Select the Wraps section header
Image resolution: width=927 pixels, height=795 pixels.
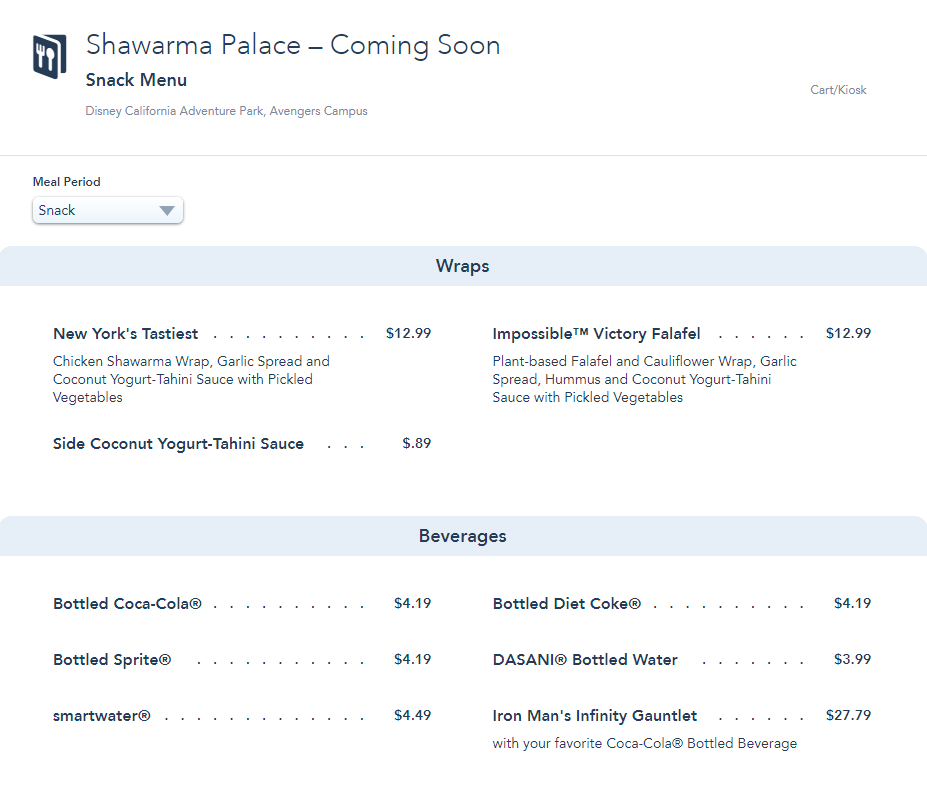(x=462, y=266)
